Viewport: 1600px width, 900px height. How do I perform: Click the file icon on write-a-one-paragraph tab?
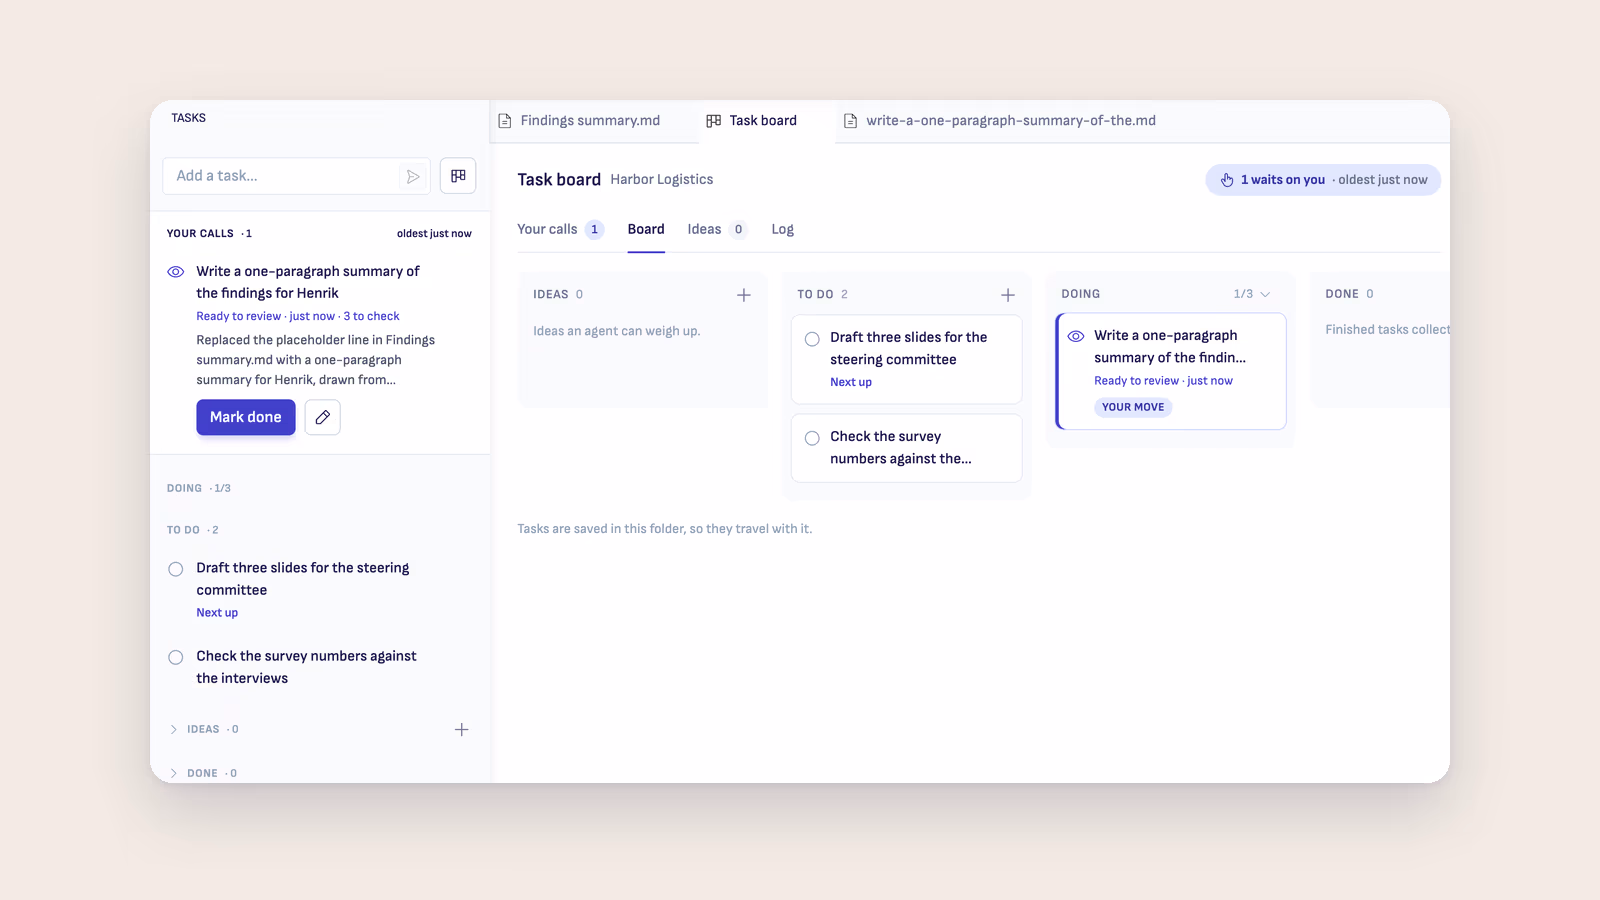[x=851, y=121]
